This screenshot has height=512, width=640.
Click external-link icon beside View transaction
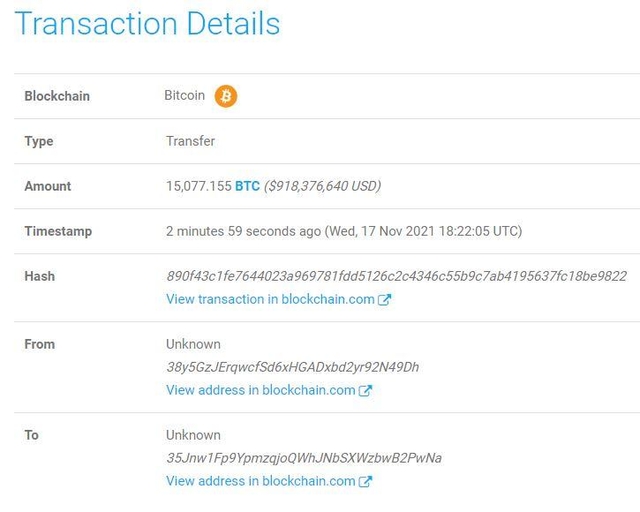(384, 300)
